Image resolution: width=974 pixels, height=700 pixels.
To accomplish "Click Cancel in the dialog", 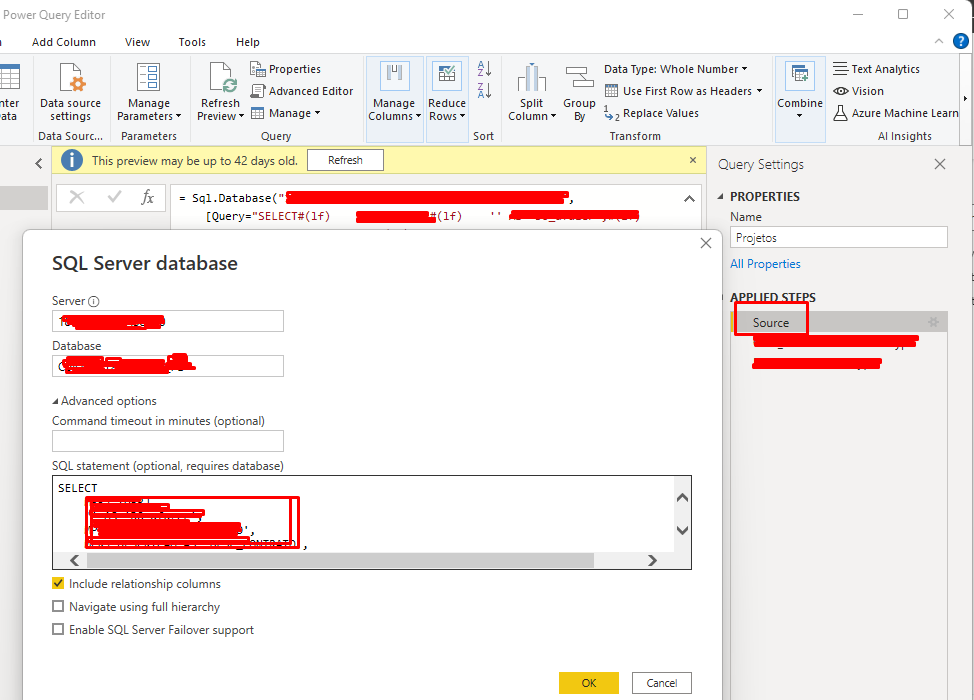I will click(662, 683).
